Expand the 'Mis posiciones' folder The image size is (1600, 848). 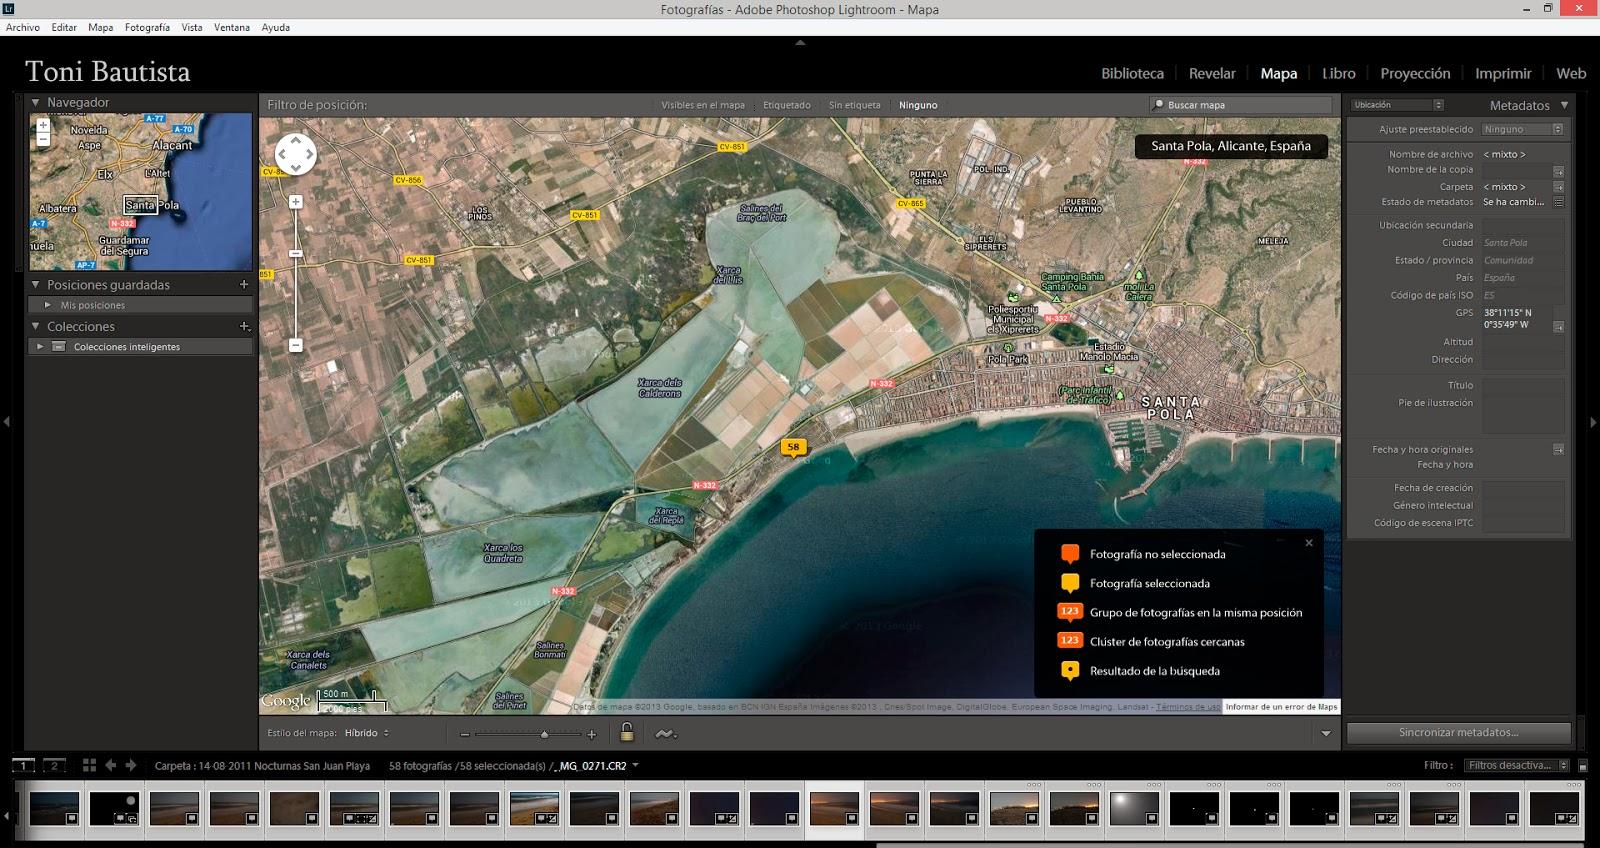point(47,305)
